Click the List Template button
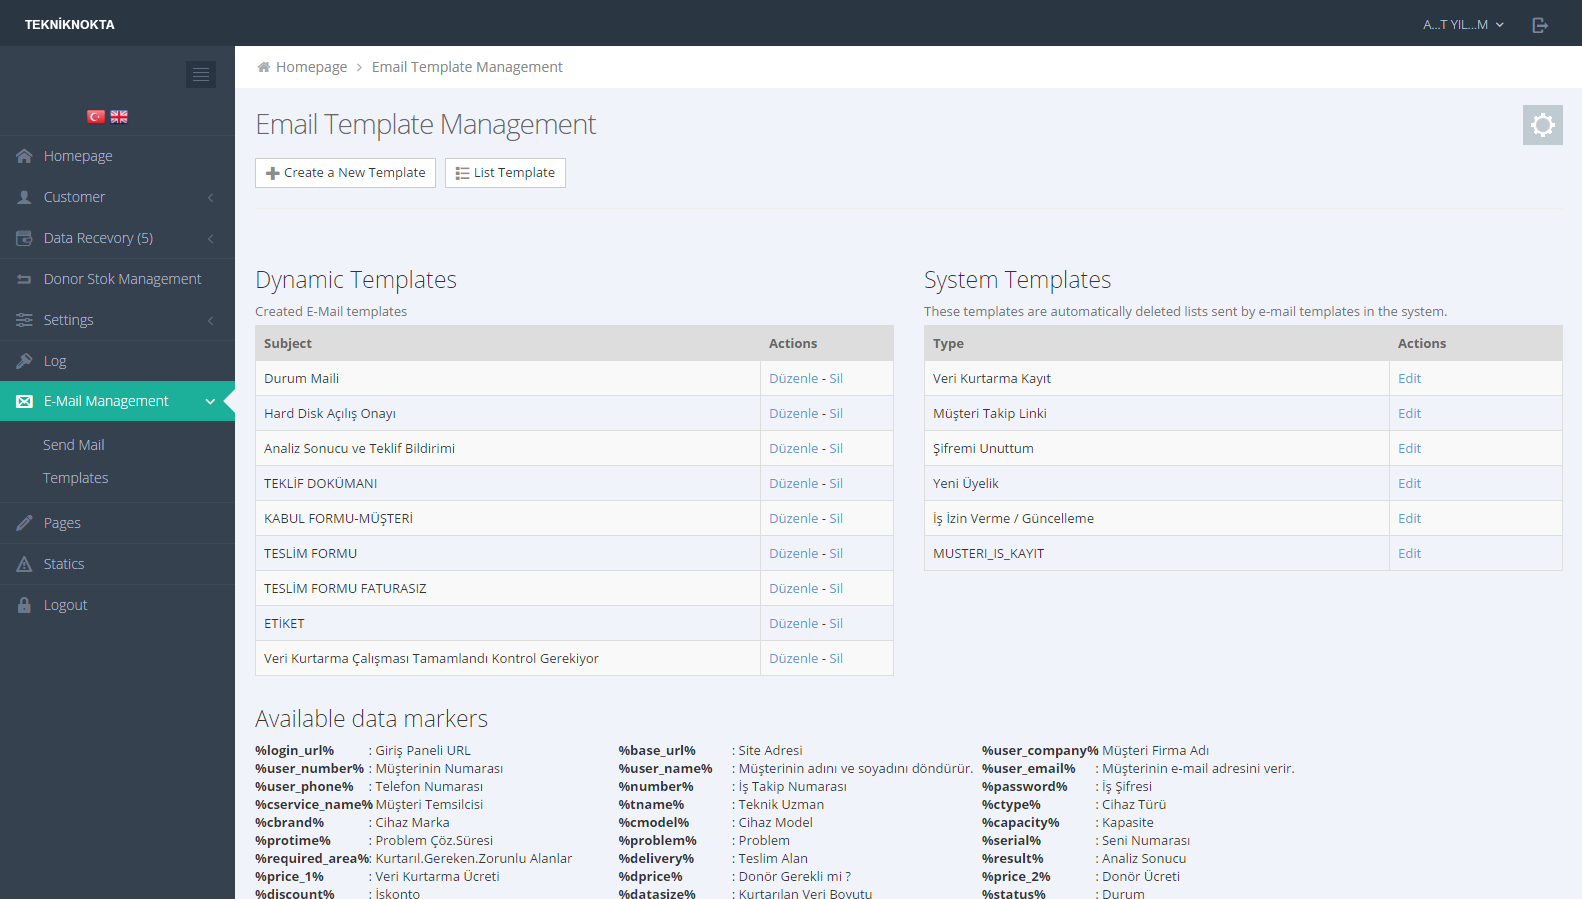This screenshot has width=1582, height=899. point(505,173)
